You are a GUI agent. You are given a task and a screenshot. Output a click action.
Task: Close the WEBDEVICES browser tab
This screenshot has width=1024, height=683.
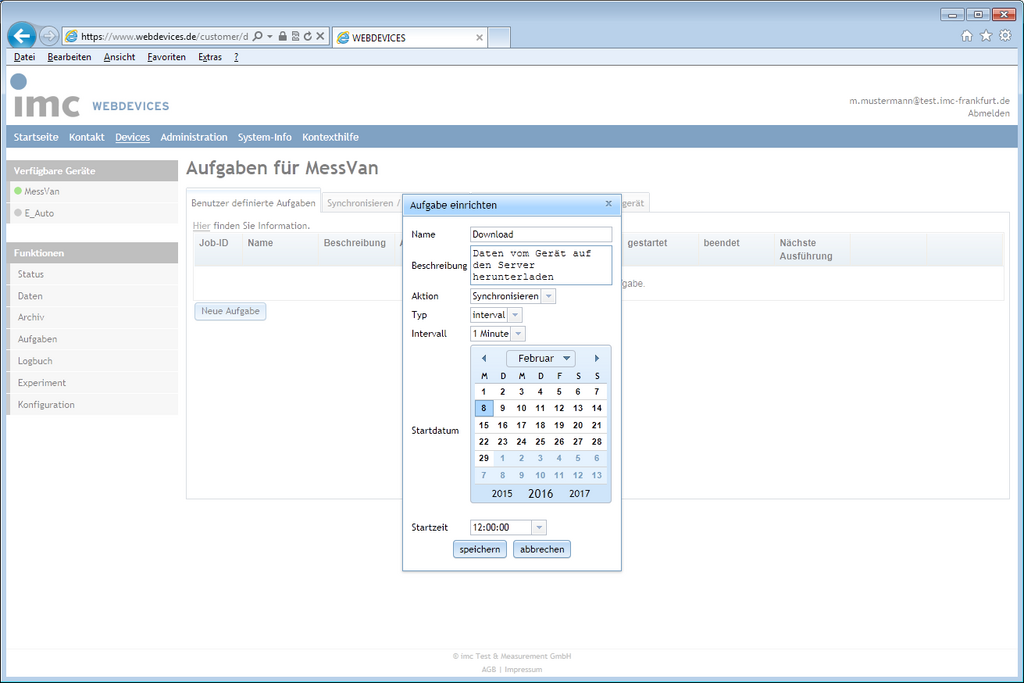pos(479,38)
